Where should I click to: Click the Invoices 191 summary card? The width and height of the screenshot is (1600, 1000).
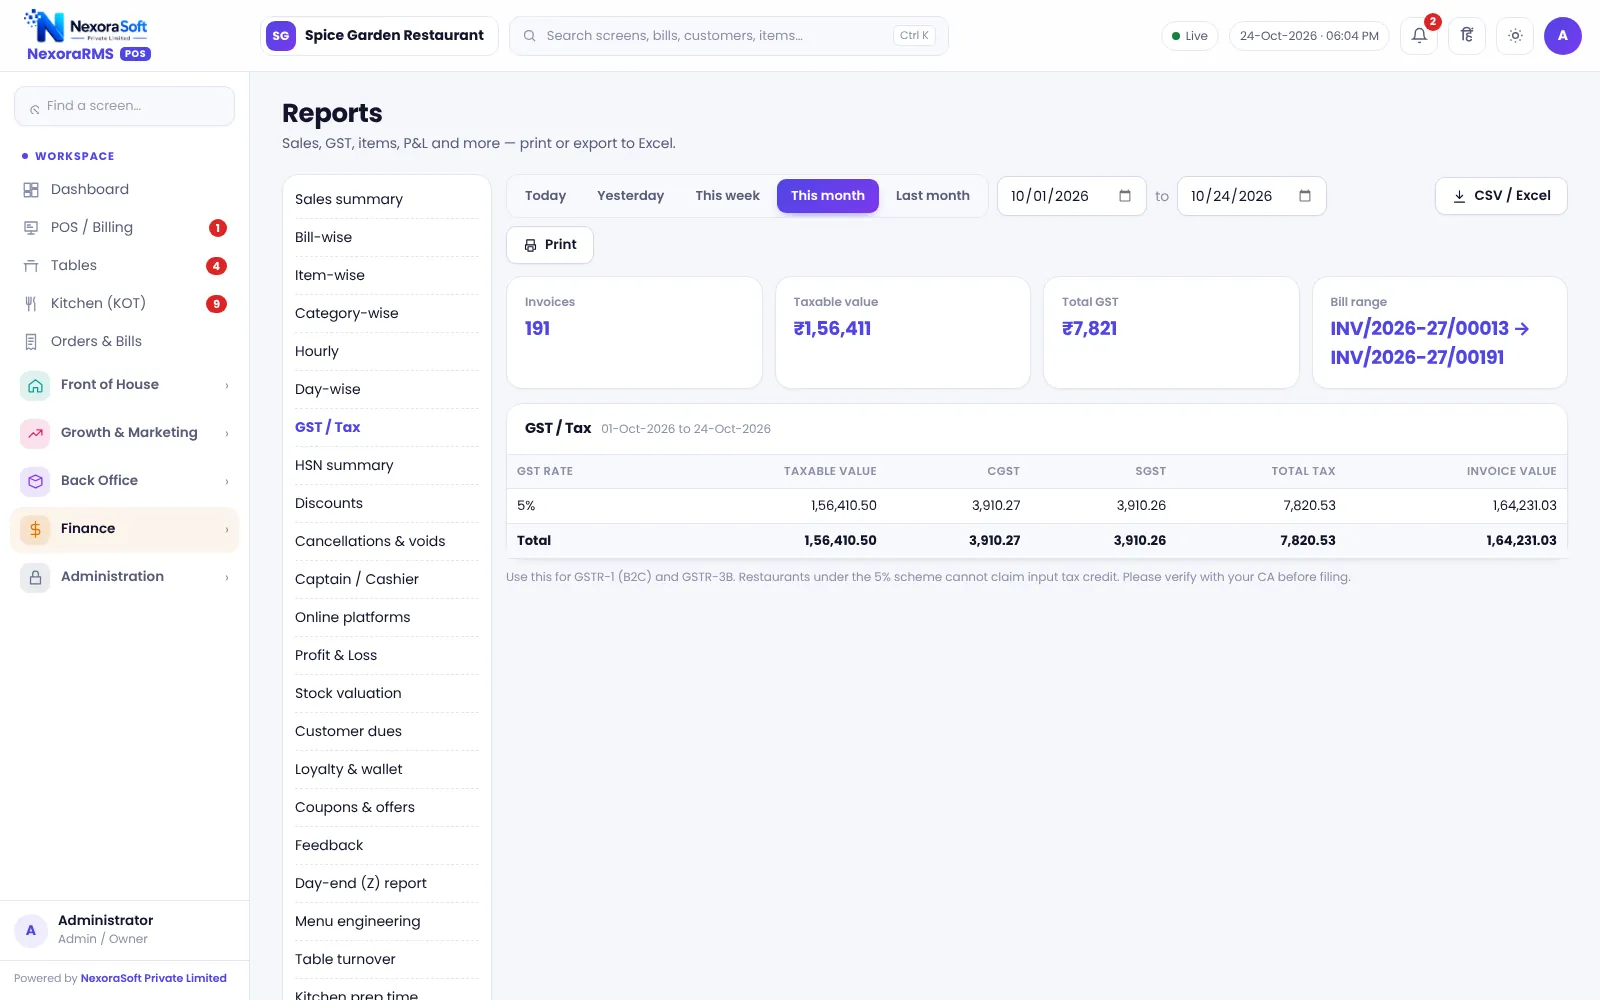point(634,332)
